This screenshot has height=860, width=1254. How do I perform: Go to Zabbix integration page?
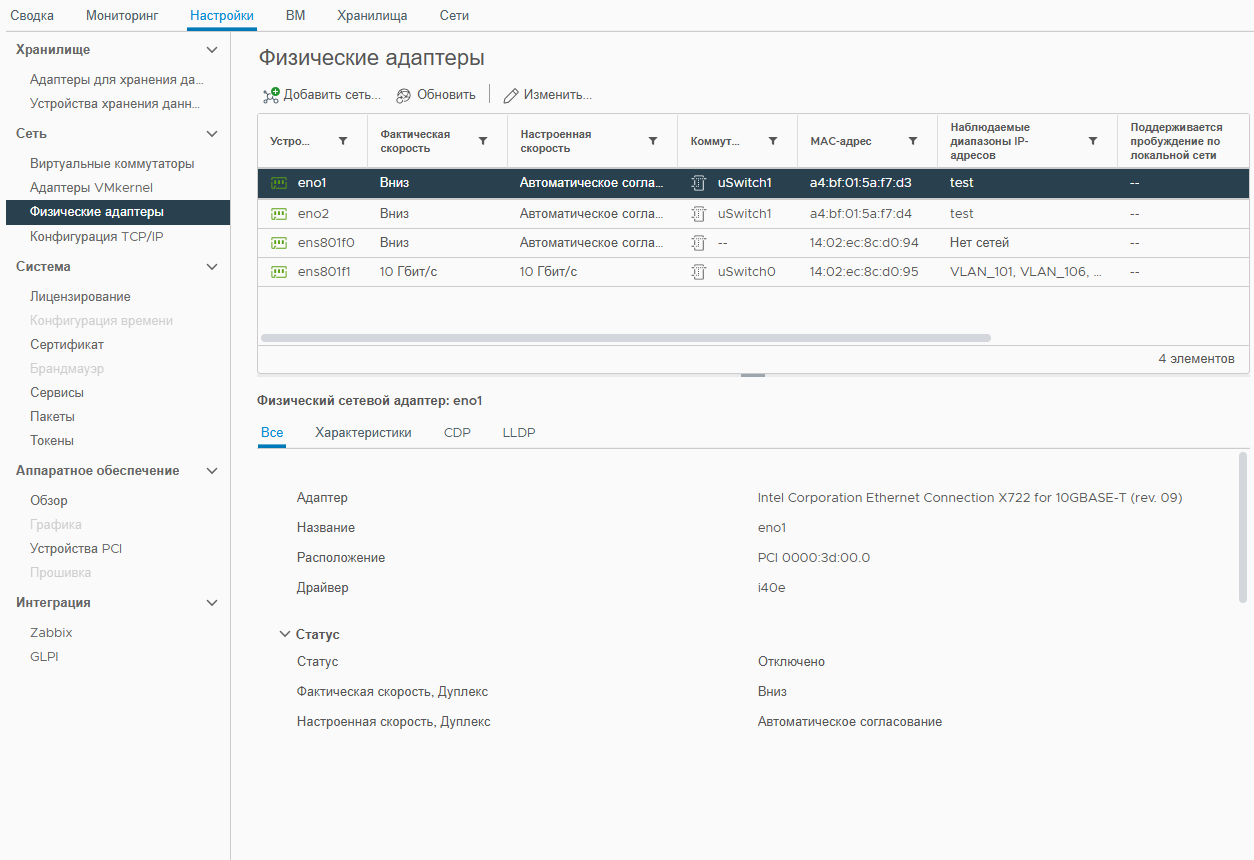point(51,633)
